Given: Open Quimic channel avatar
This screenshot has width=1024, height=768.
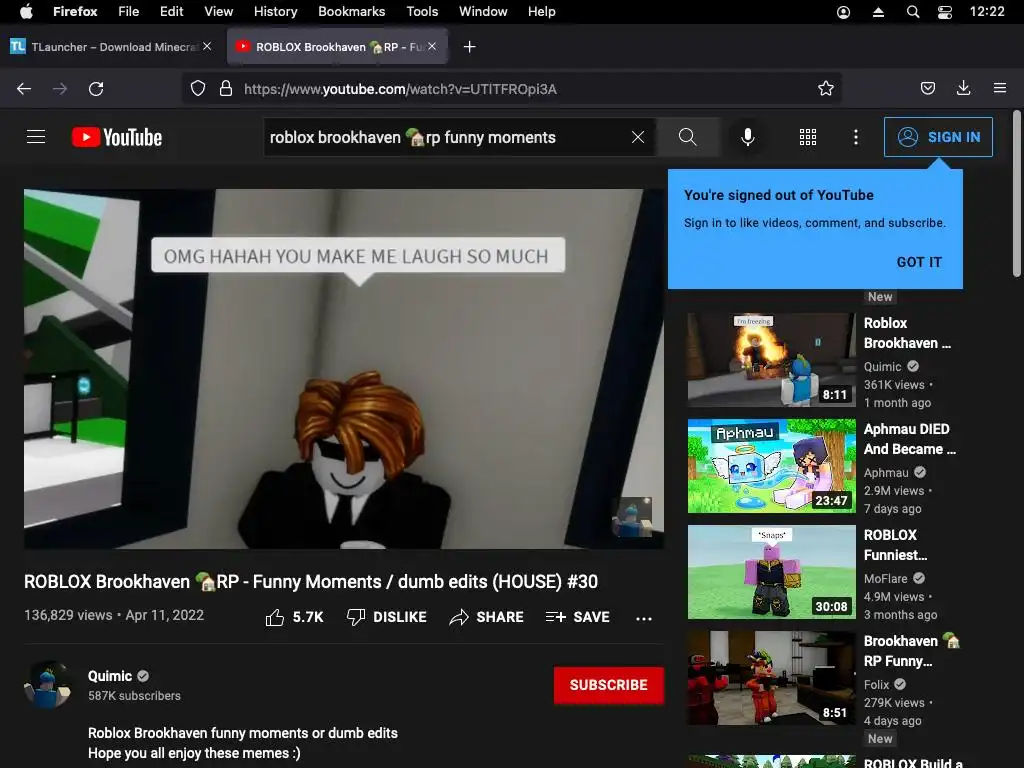Looking at the screenshot, I should (47, 684).
